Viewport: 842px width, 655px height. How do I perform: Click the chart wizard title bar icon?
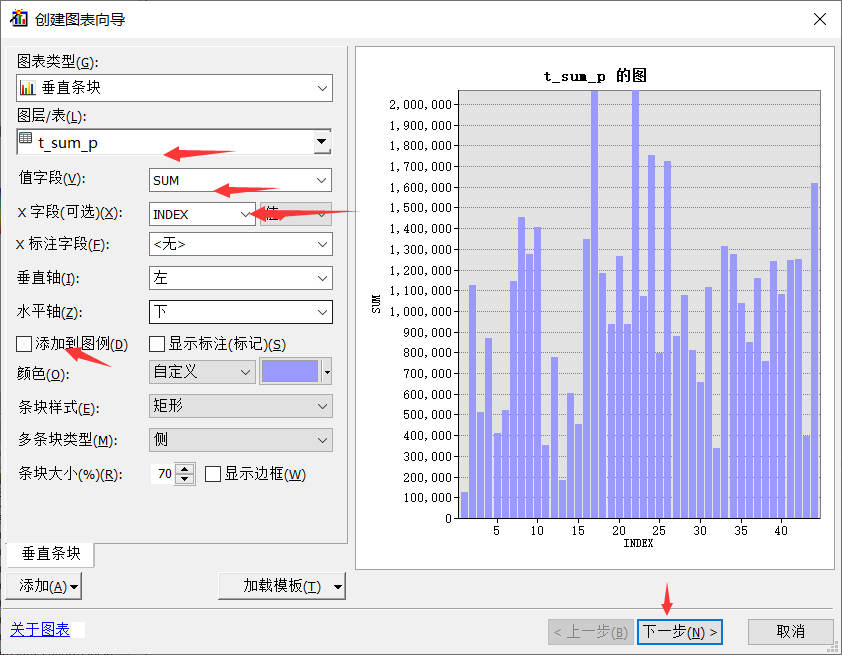click(x=19, y=19)
